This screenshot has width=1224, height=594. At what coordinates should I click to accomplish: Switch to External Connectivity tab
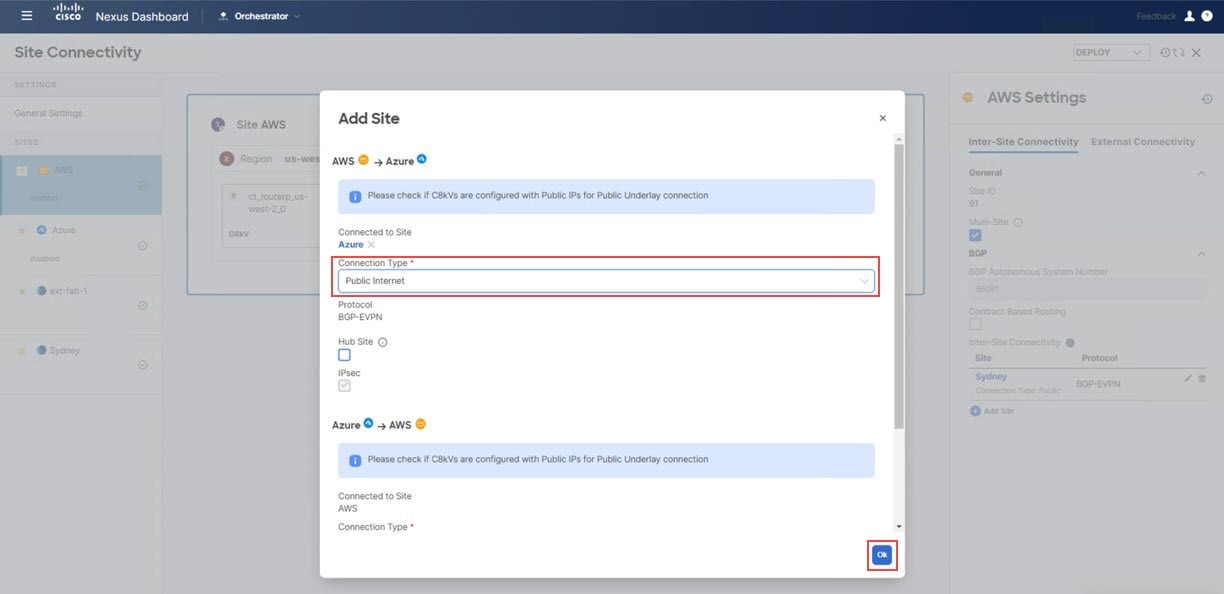click(1143, 142)
